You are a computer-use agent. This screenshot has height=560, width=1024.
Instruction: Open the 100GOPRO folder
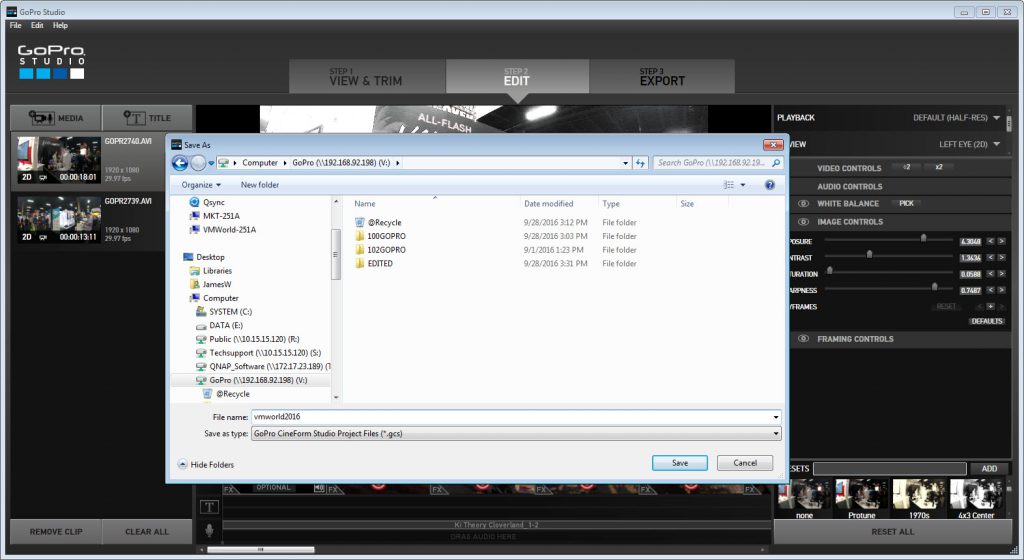tap(386, 236)
